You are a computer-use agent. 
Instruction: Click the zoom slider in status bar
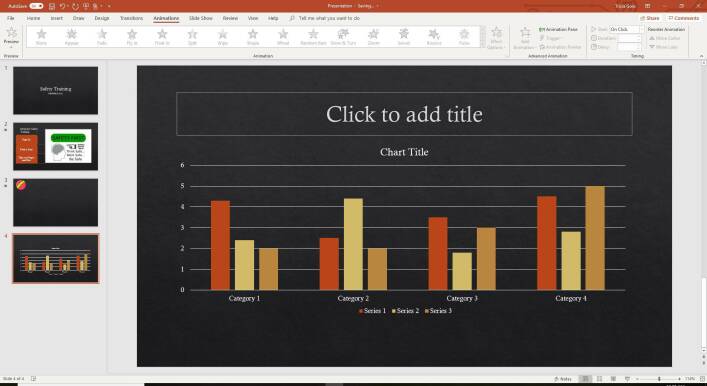(659, 379)
